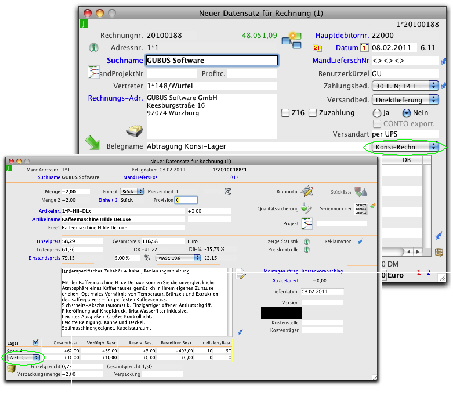Click the project chart icon beside Projekt field

[x=307, y=223]
